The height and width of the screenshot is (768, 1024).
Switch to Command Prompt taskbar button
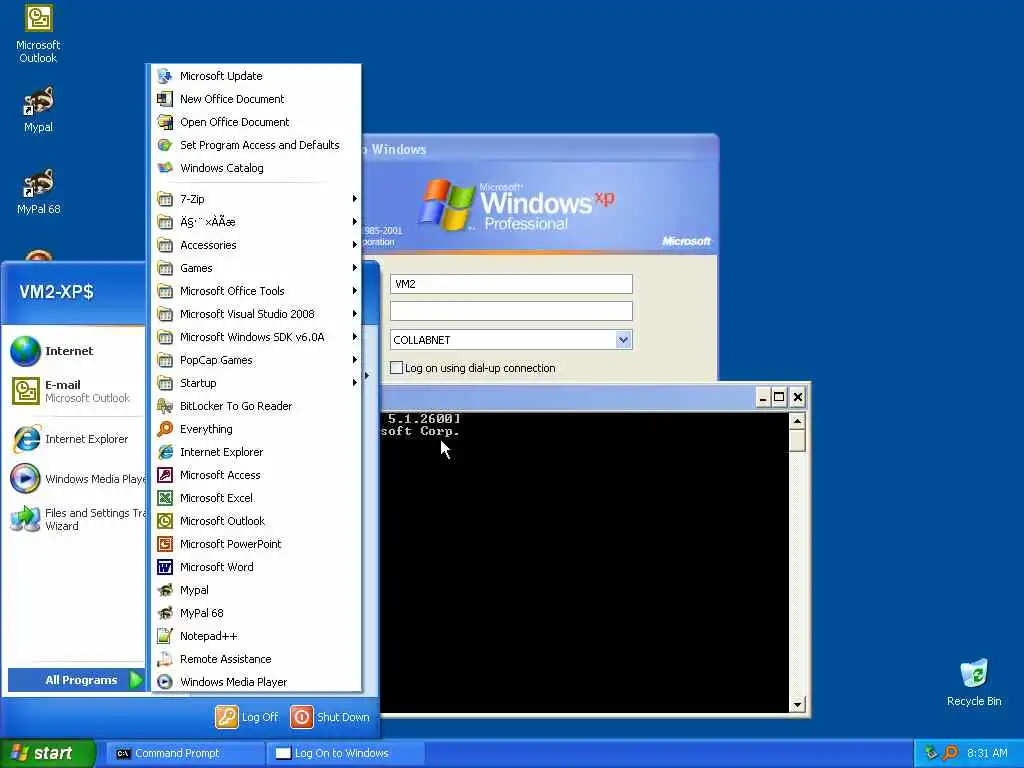[x=185, y=753]
